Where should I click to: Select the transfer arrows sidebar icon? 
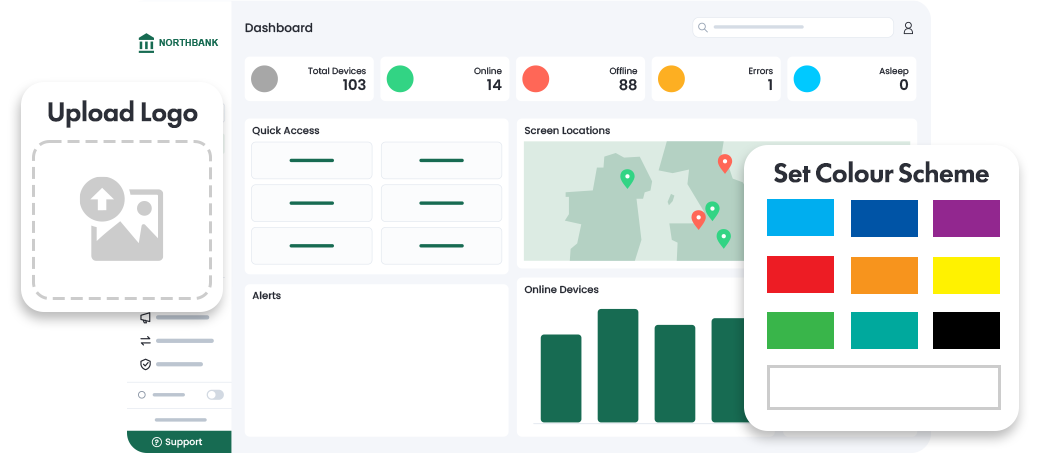(x=145, y=341)
